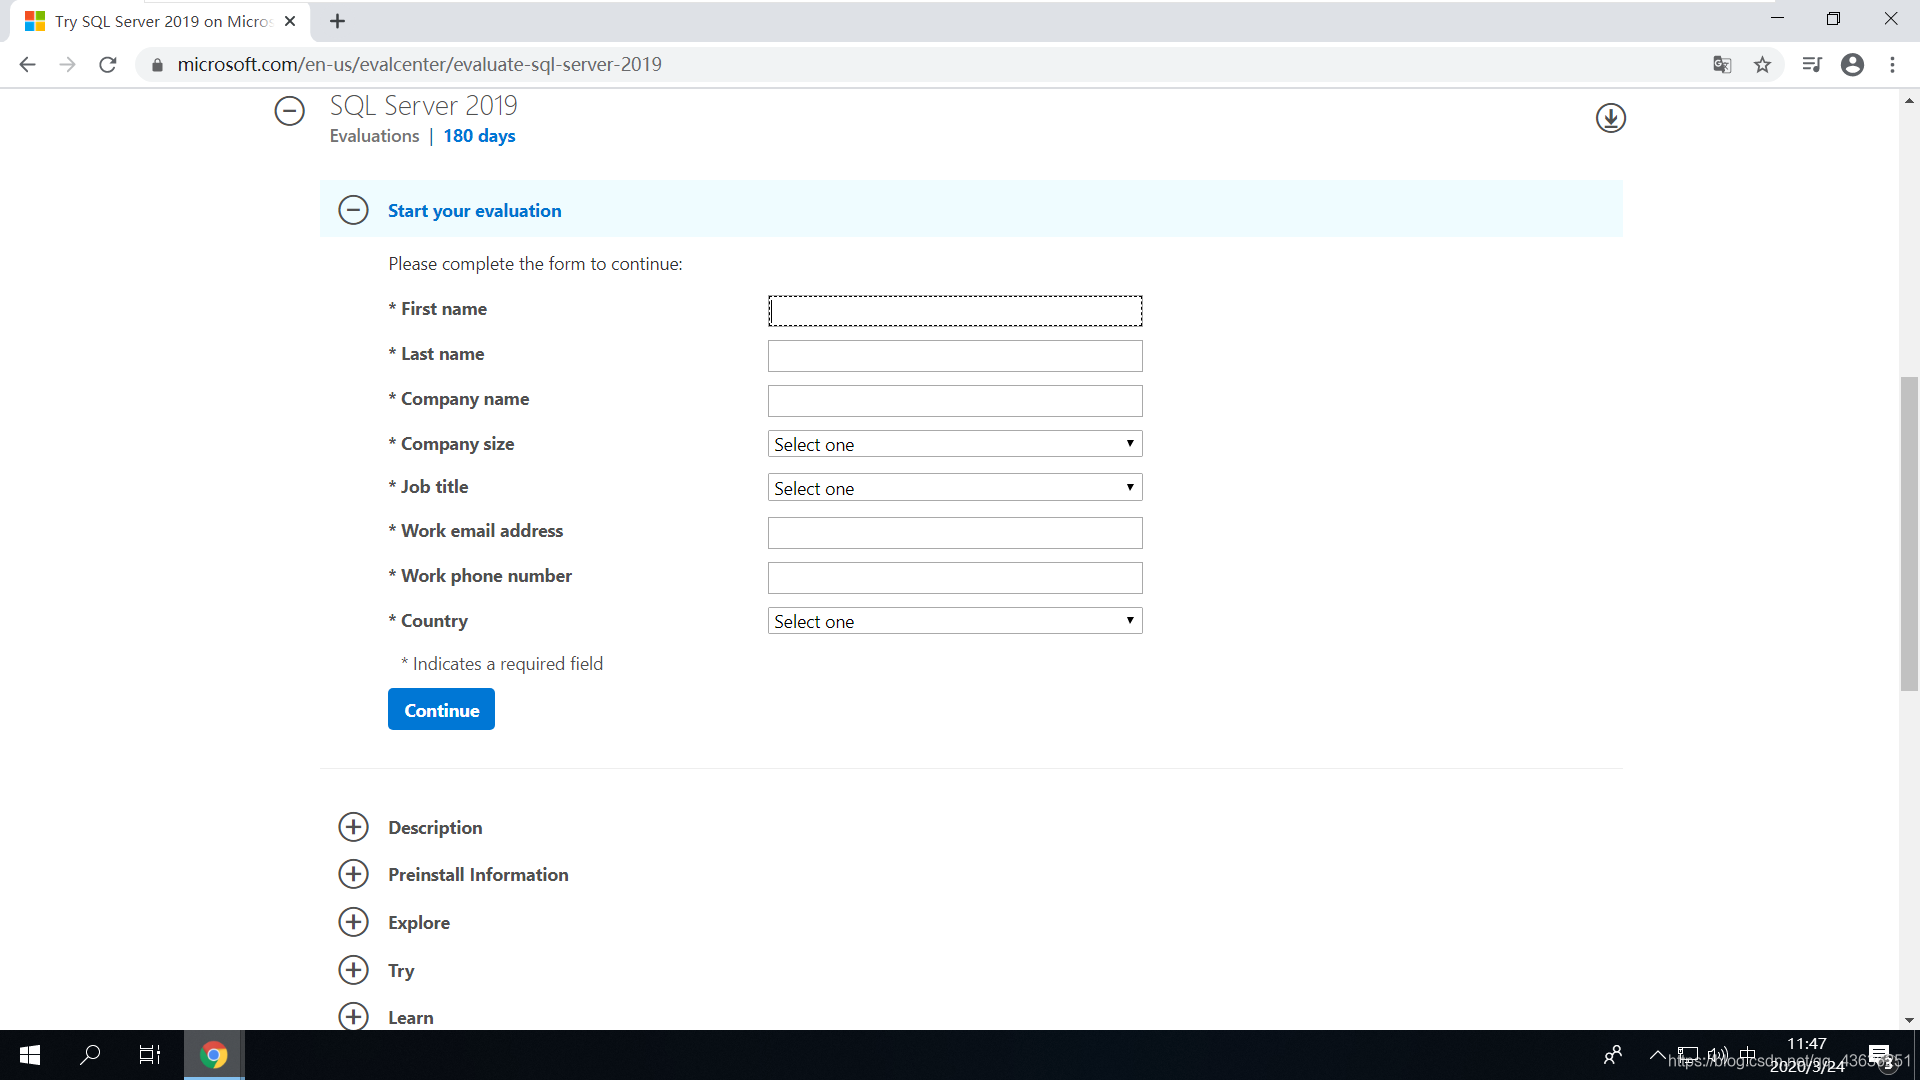Expand the Explore section
The width and height of the screenshot is (1920, 1080).
353,922
